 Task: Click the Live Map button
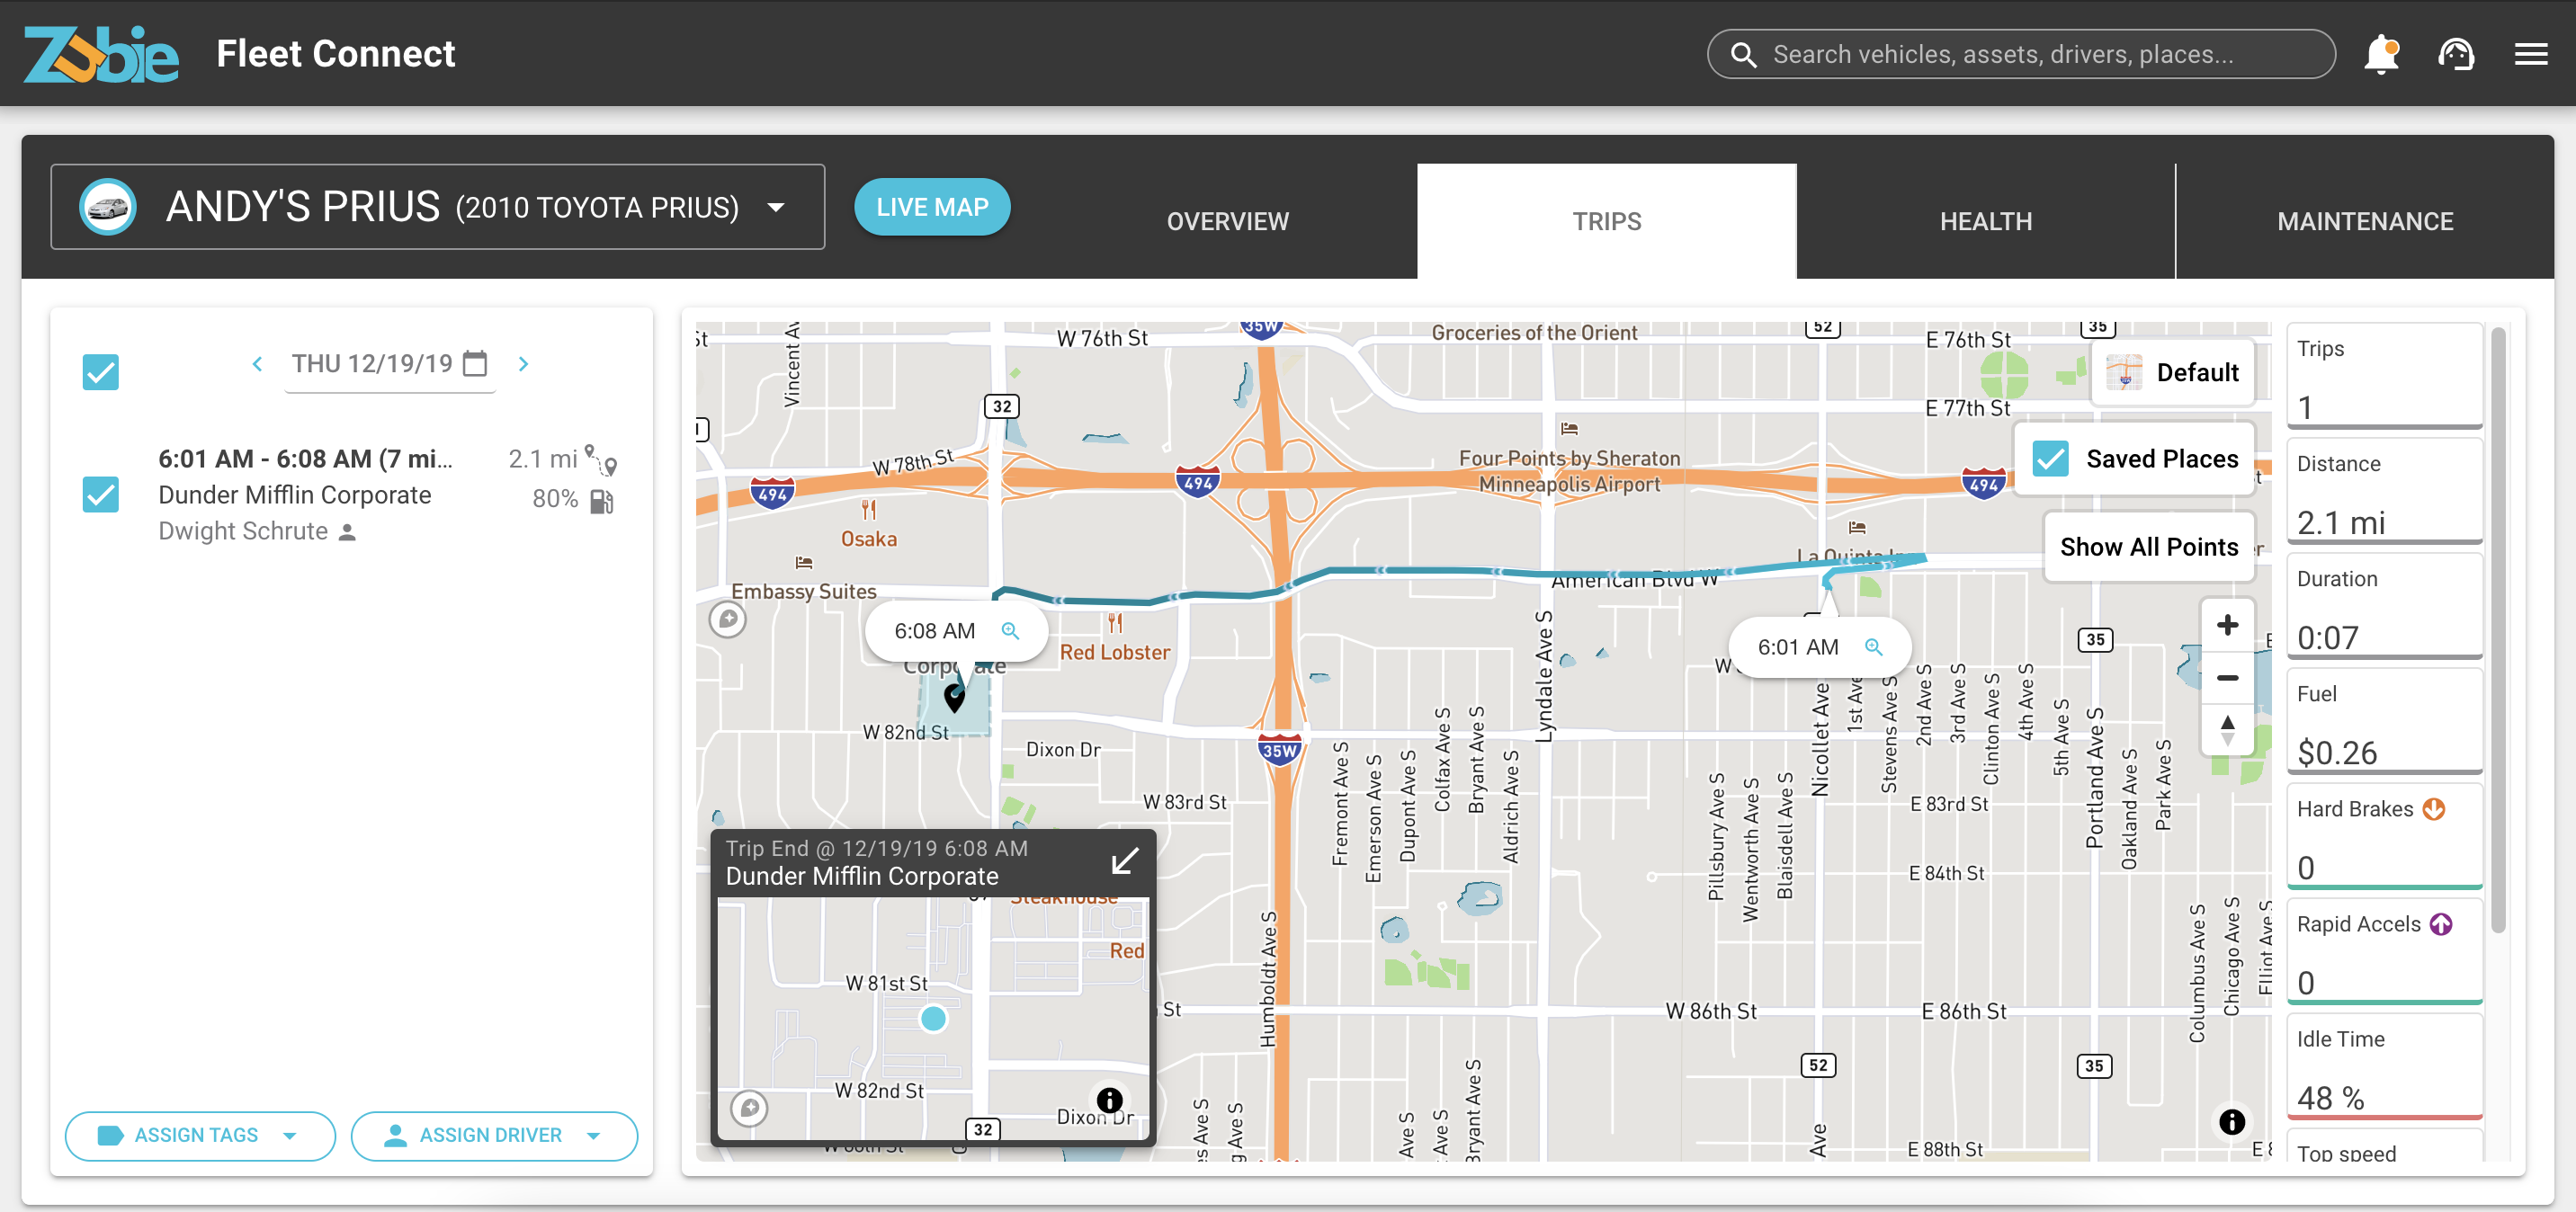[932, 207]
